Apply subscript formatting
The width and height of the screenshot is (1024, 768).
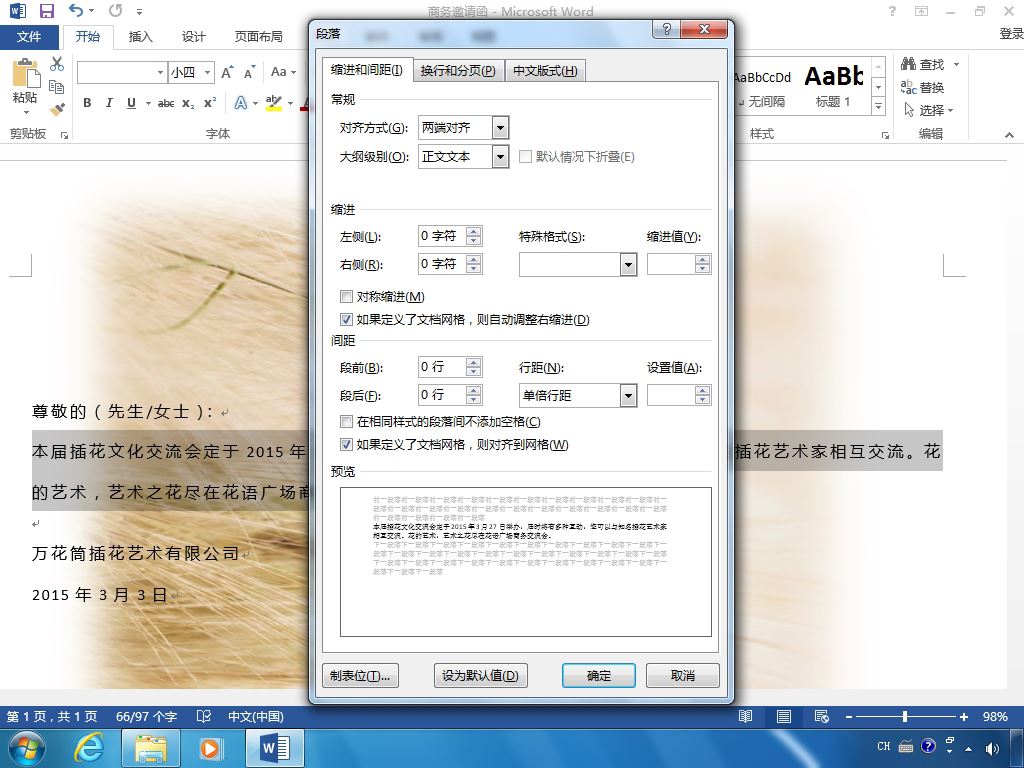point(188,103)
